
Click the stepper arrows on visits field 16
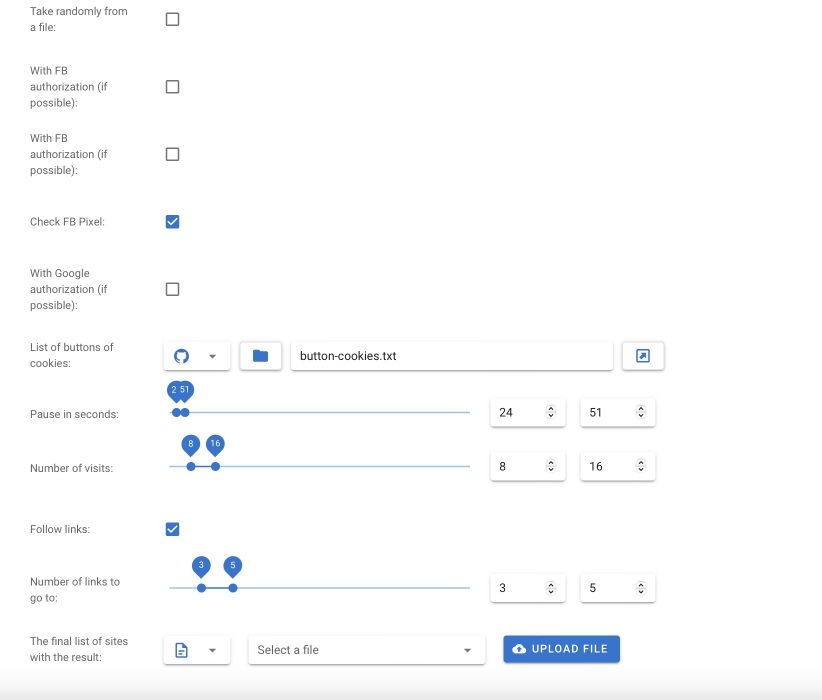click(641, 466)
